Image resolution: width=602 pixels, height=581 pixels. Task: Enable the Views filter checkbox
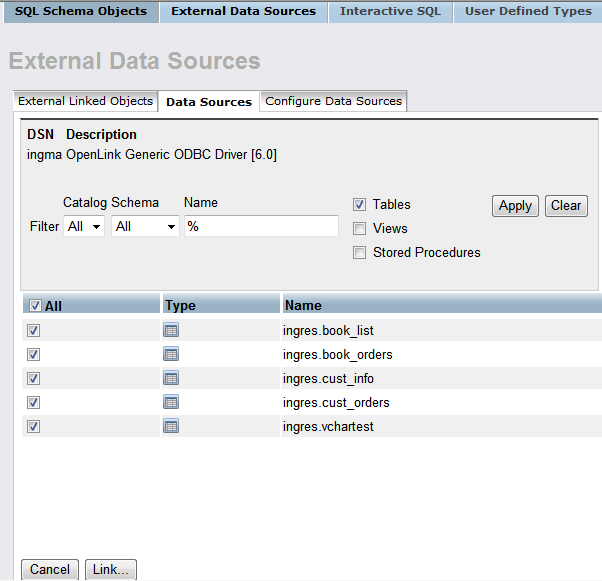click(359, 228)
